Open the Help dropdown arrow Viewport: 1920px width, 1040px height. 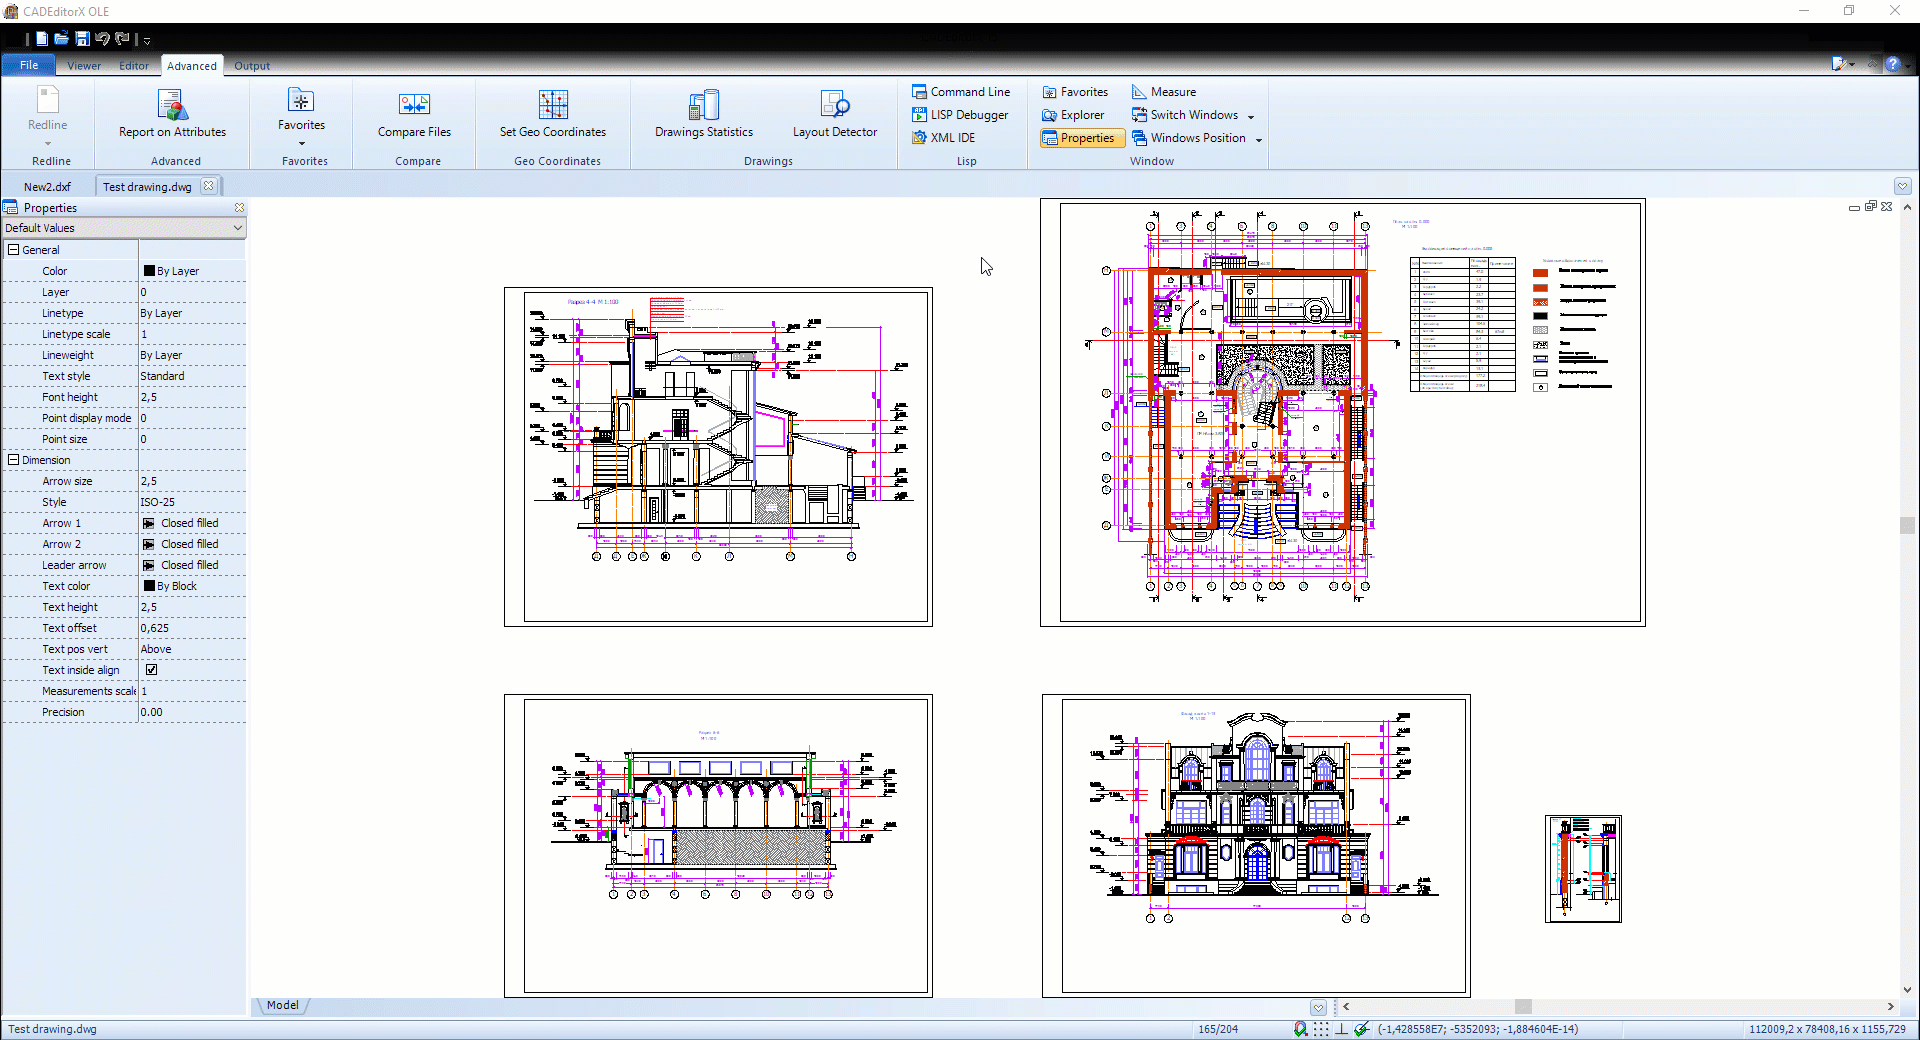[1908, 65]
